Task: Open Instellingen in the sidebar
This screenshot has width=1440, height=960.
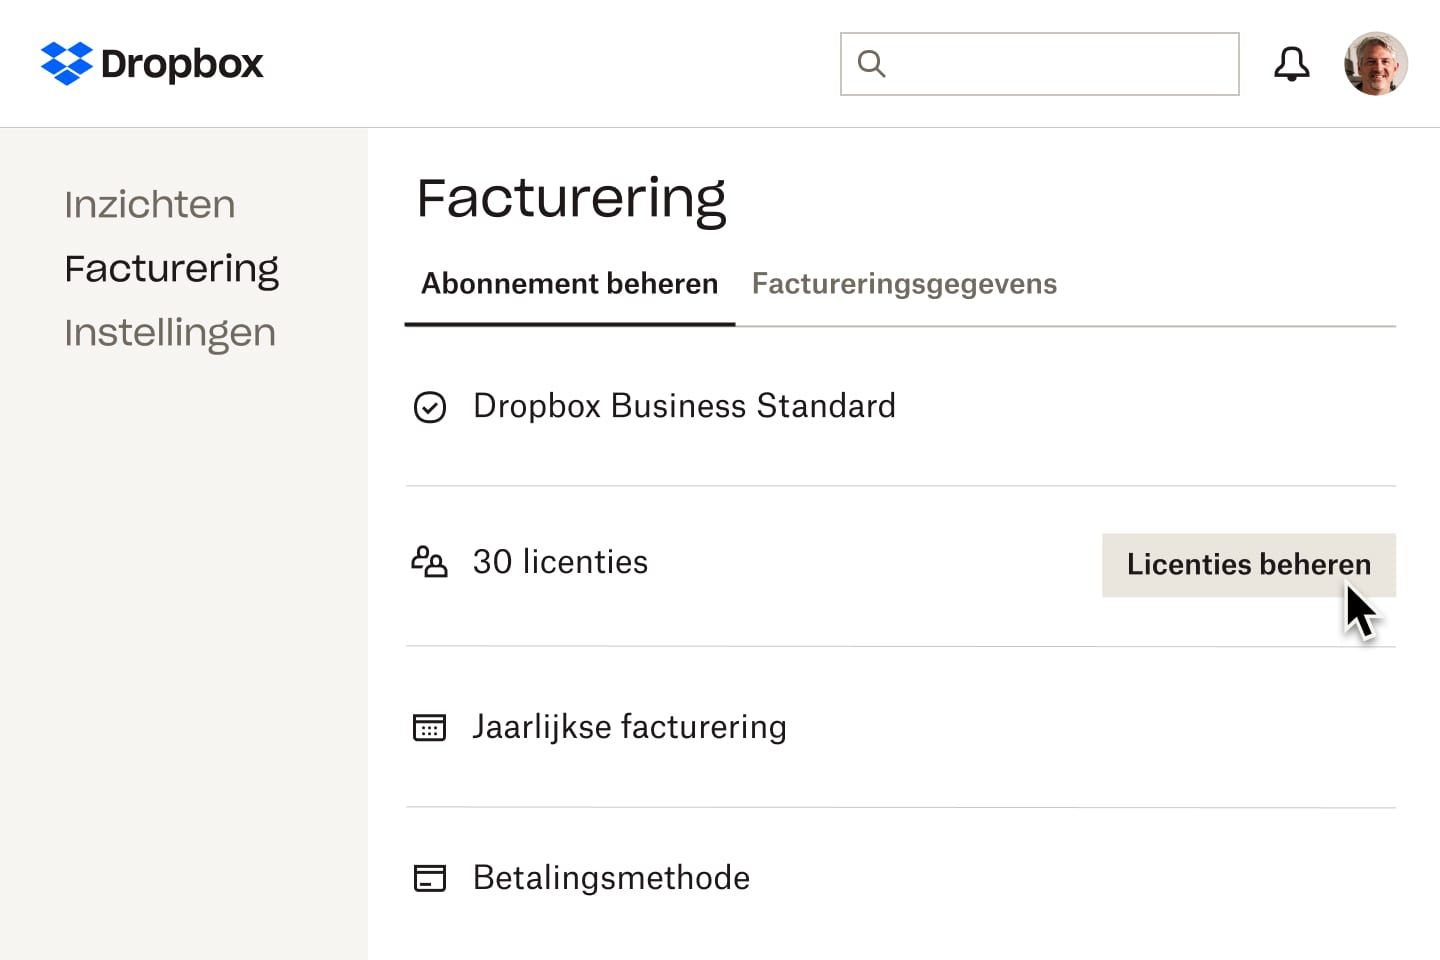Action: pyautogui.click(x=170, y=333)
